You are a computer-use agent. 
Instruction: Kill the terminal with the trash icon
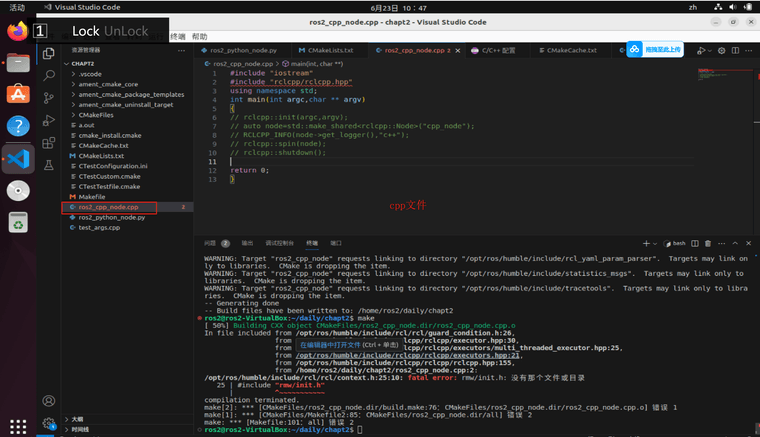708,243
